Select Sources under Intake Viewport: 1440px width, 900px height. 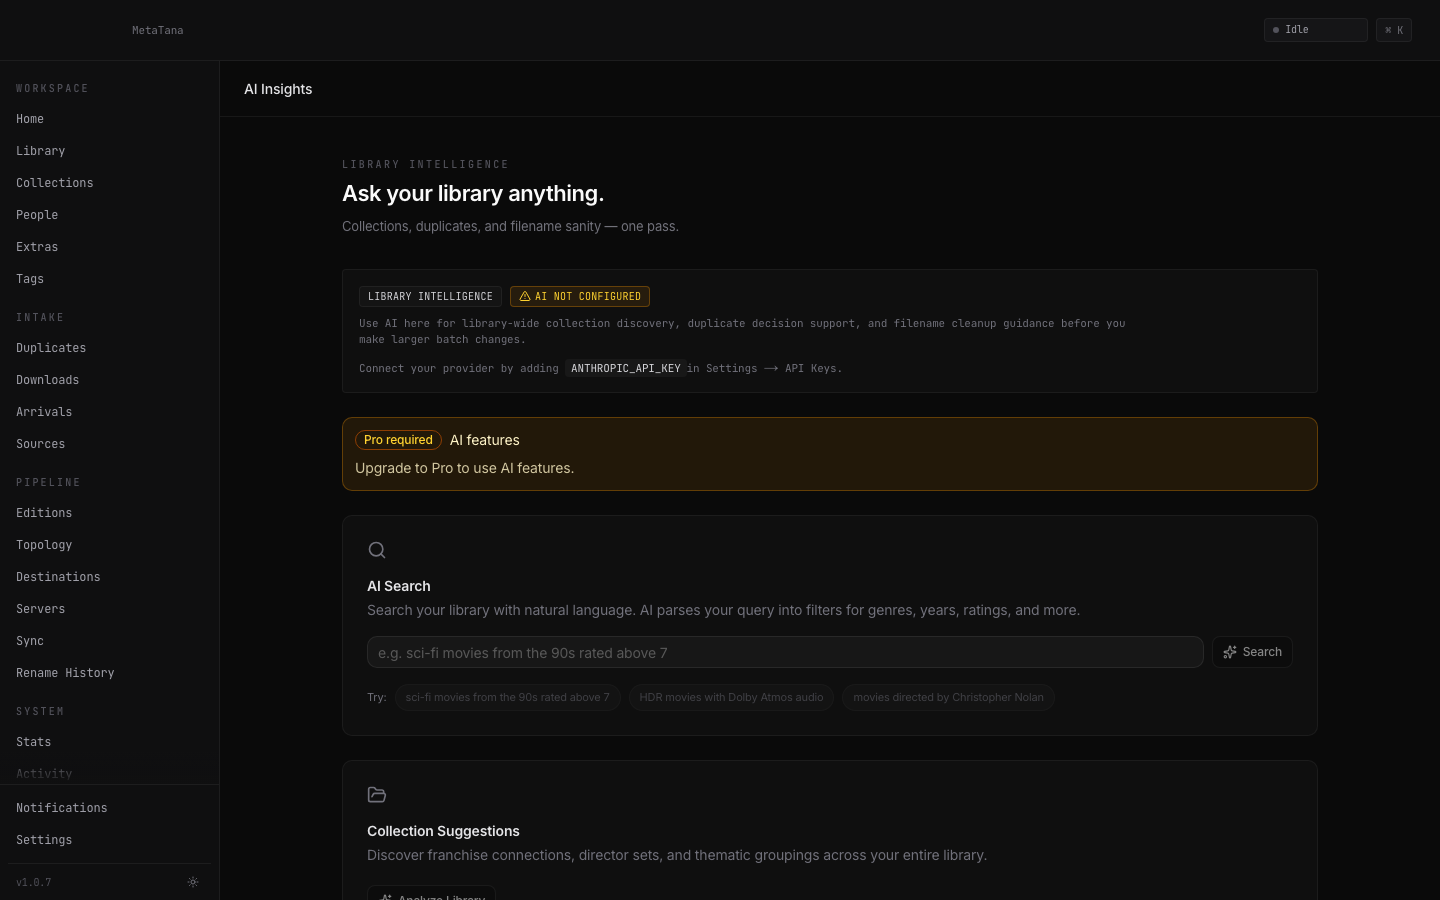40,444
